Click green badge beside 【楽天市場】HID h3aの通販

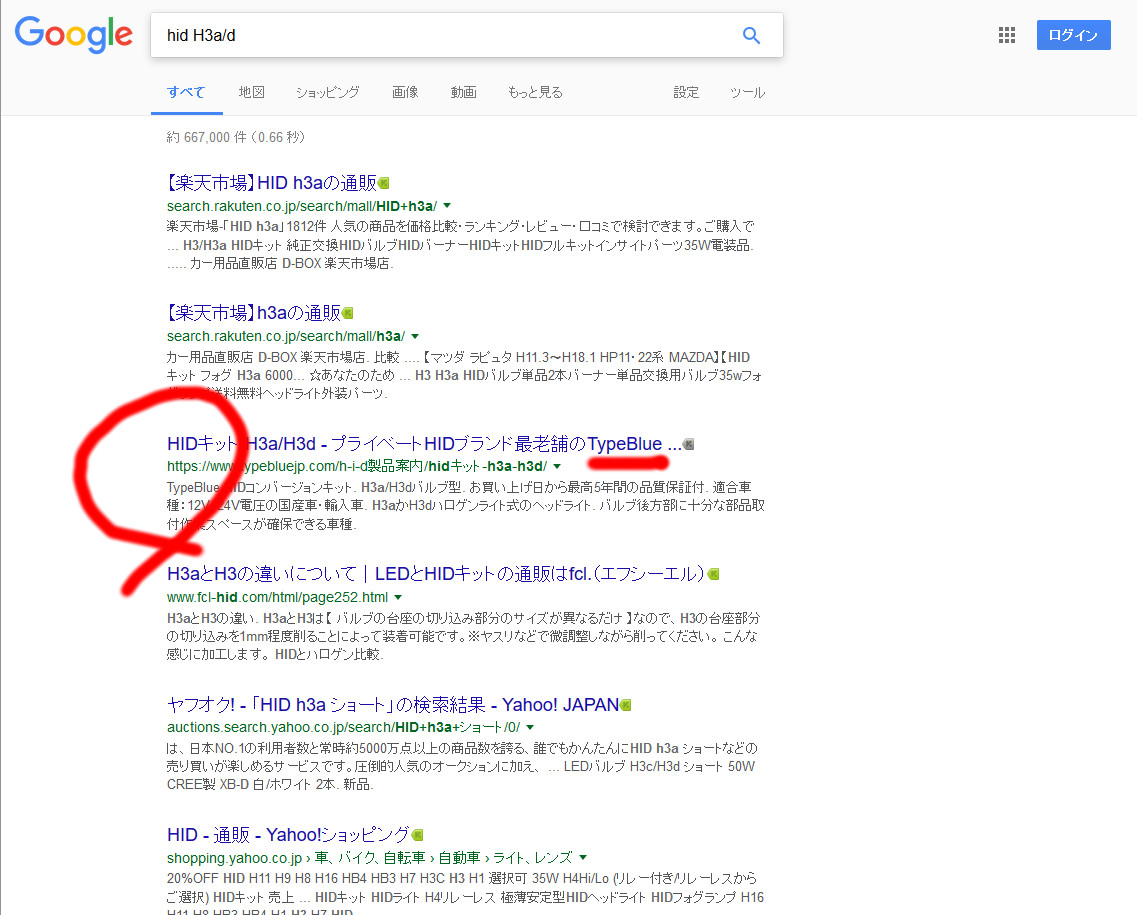[384, 183]
